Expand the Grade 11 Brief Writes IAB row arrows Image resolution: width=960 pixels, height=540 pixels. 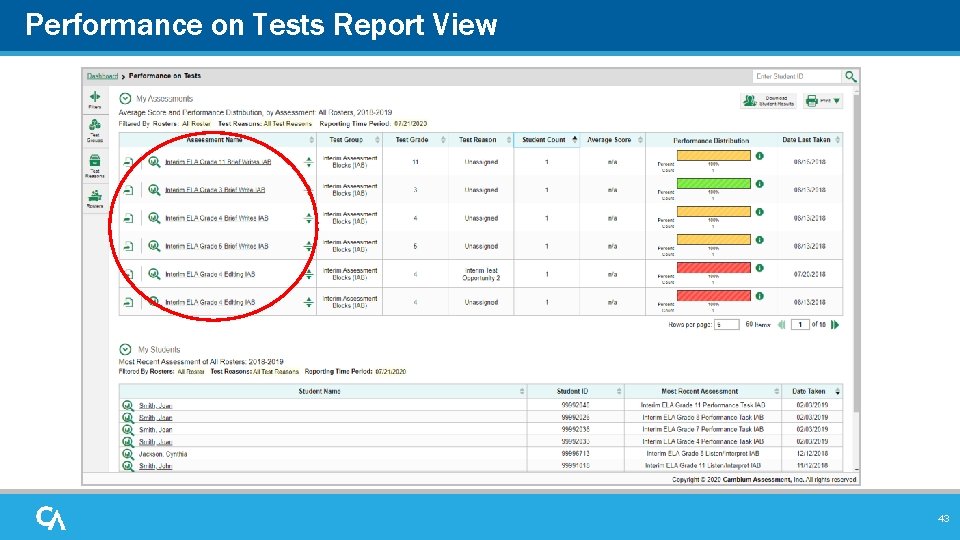click(x=309, y=162)
